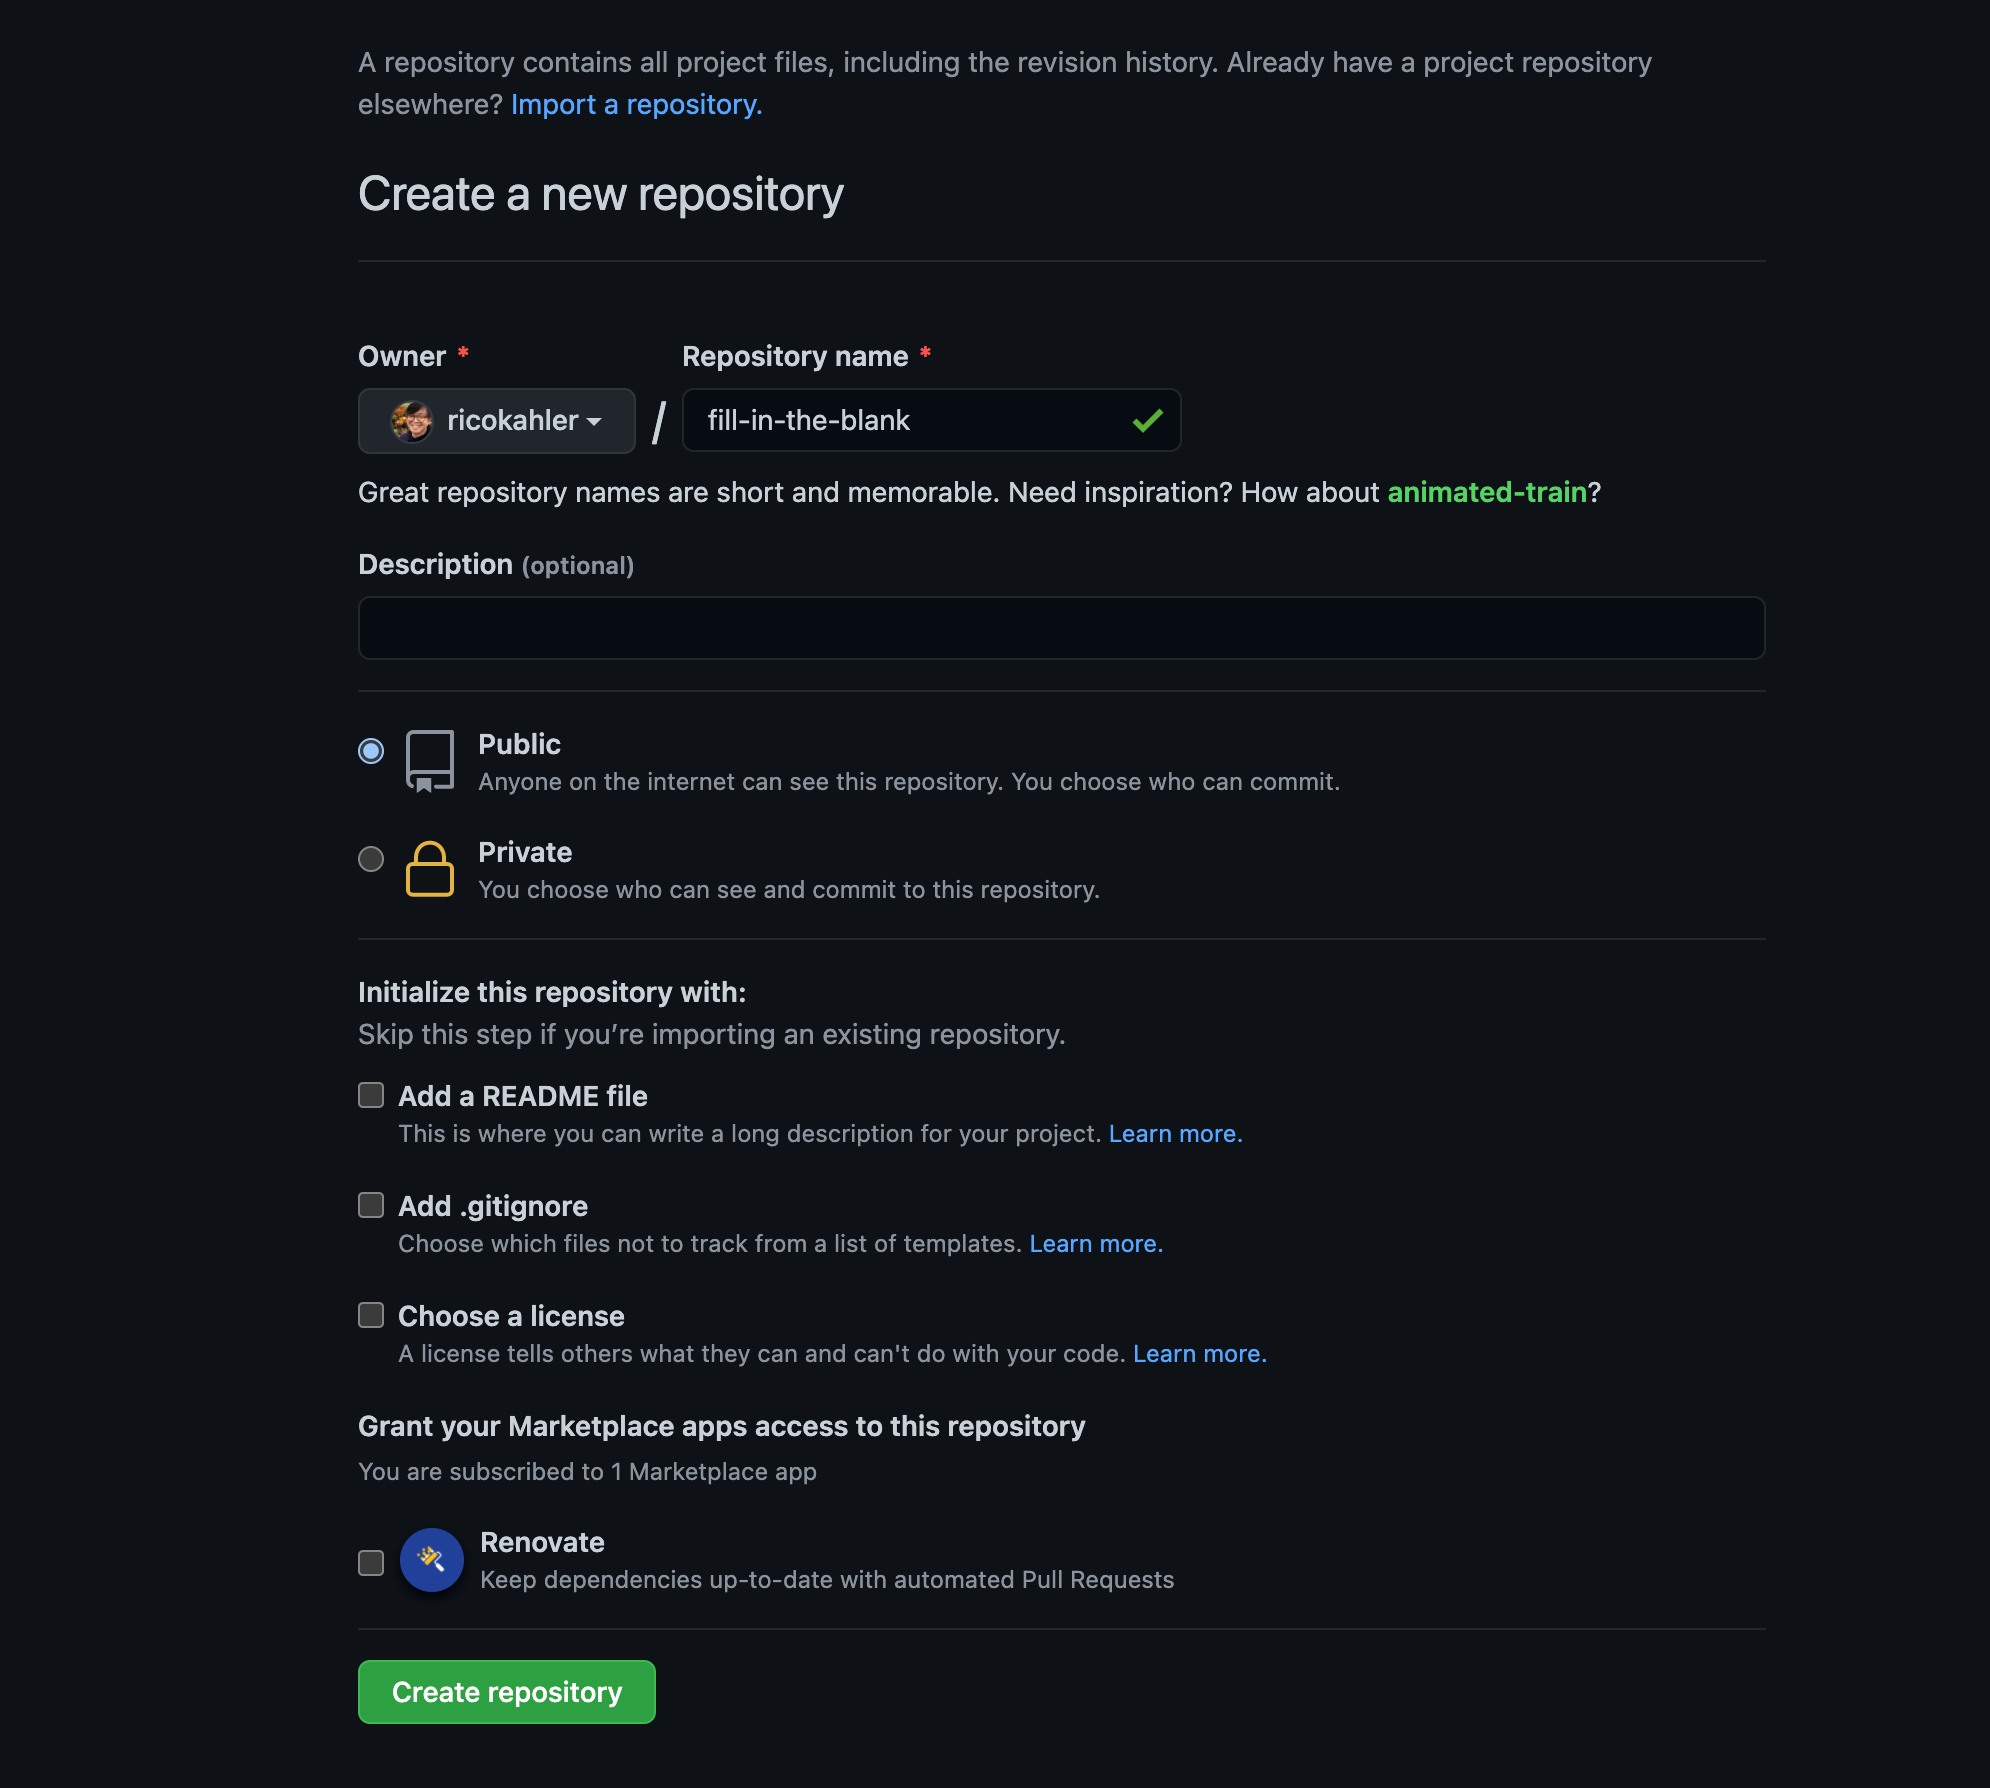Image resolution: width=1990 pixels, height=1788 pixels.
Task: Click the Repository name text field
Action: [x=900, y=420]
